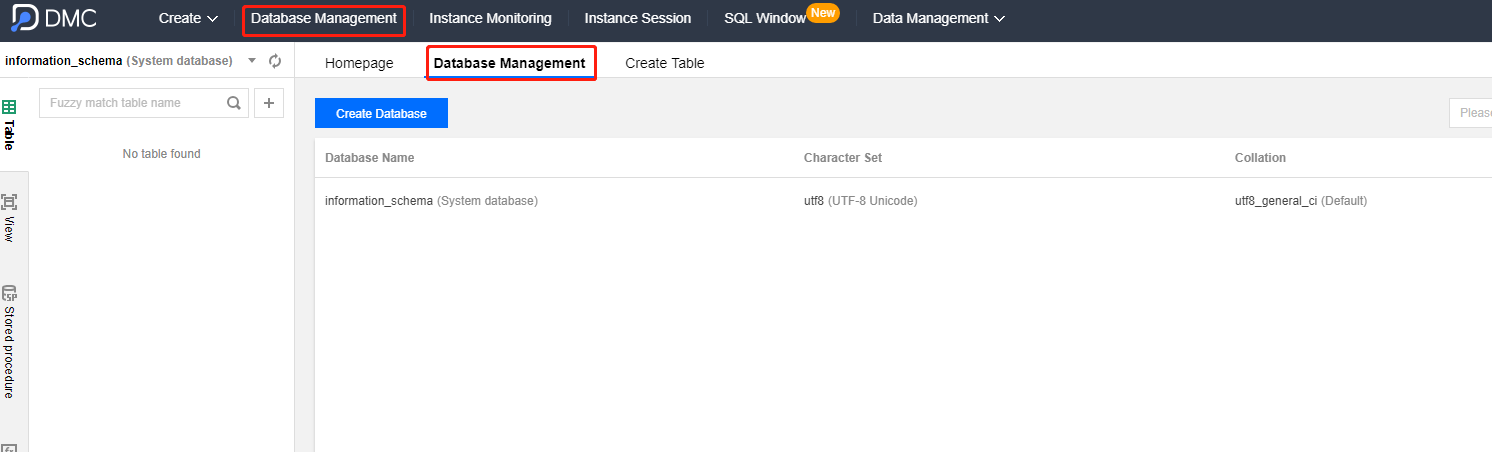Click the DMC logo icon

coord(24,18)
